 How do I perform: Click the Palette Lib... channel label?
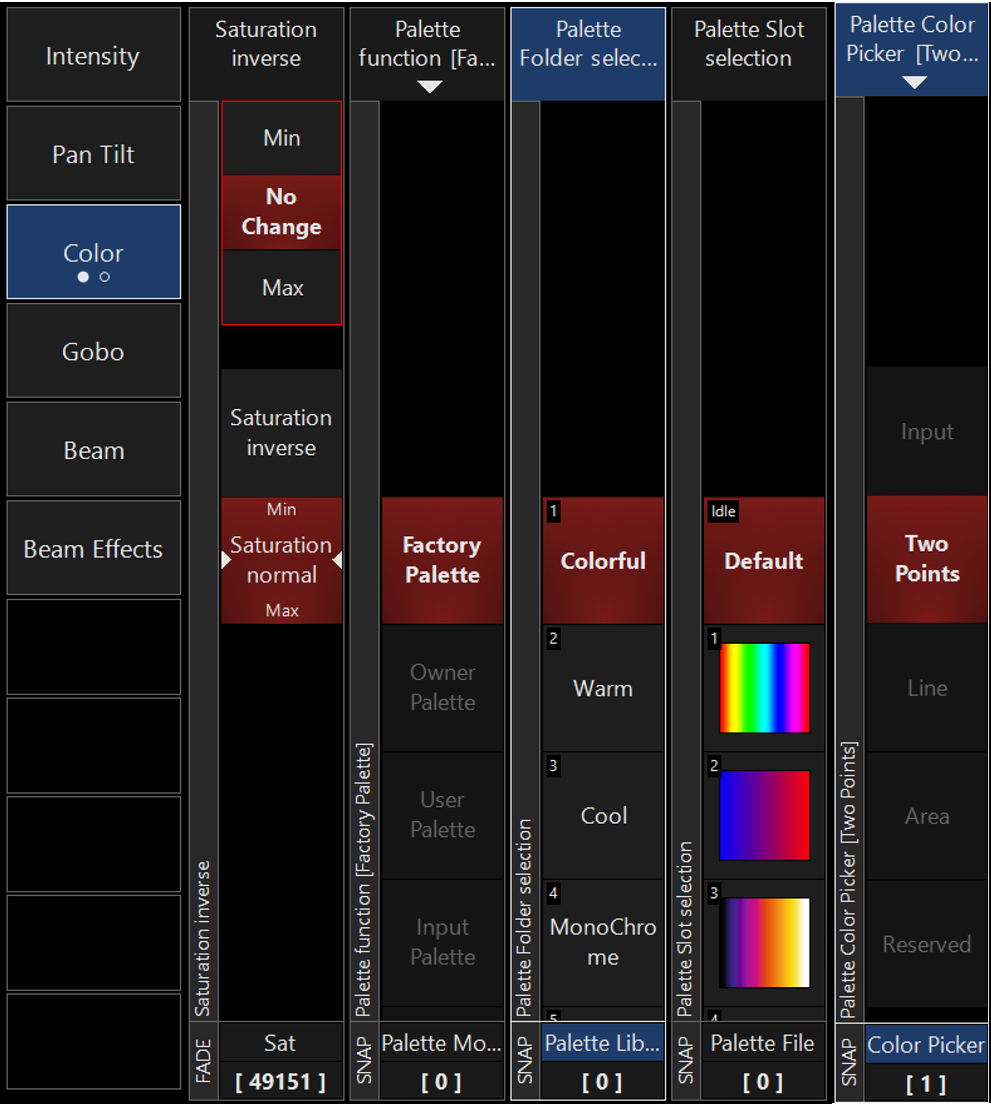point(602,1043)
